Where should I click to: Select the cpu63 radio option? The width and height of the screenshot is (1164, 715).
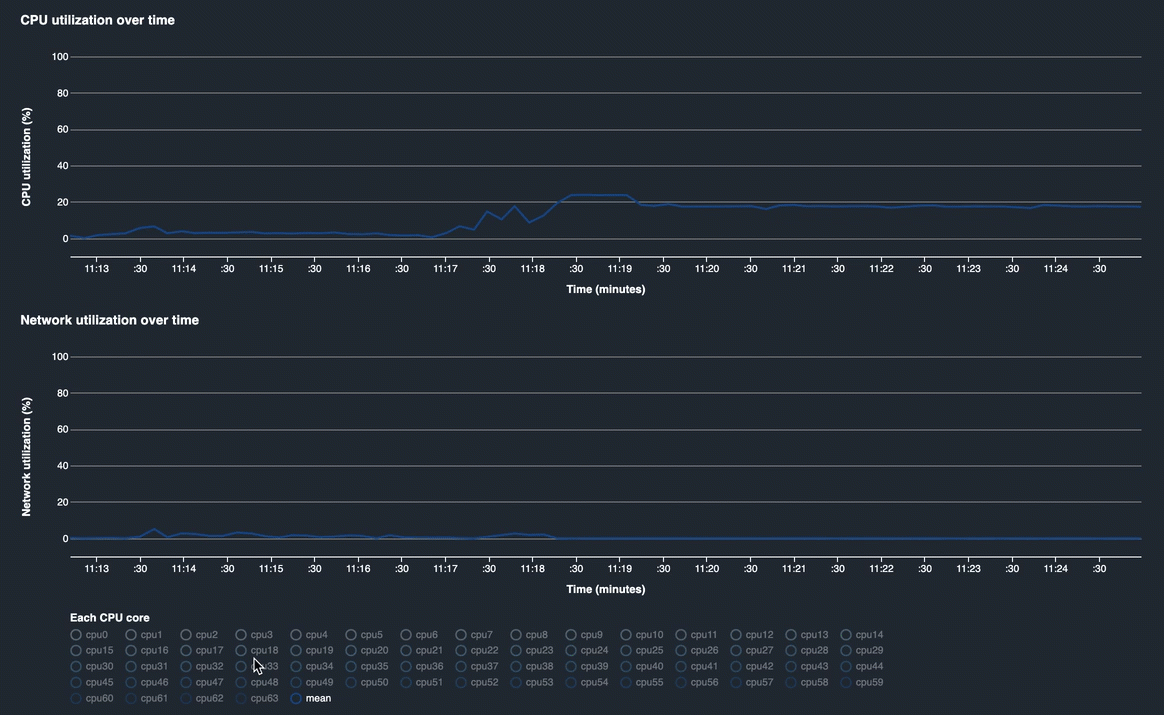[x=241, y=699]
